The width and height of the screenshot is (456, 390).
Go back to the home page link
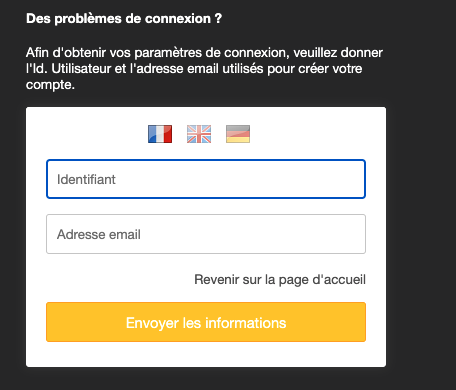tap(280, 280)
